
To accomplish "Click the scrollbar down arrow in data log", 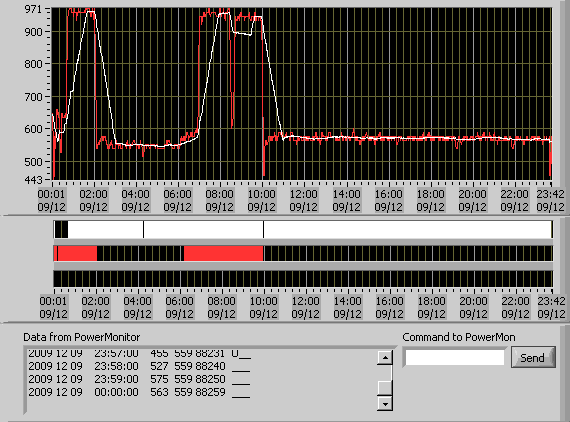I will [385, 403].
